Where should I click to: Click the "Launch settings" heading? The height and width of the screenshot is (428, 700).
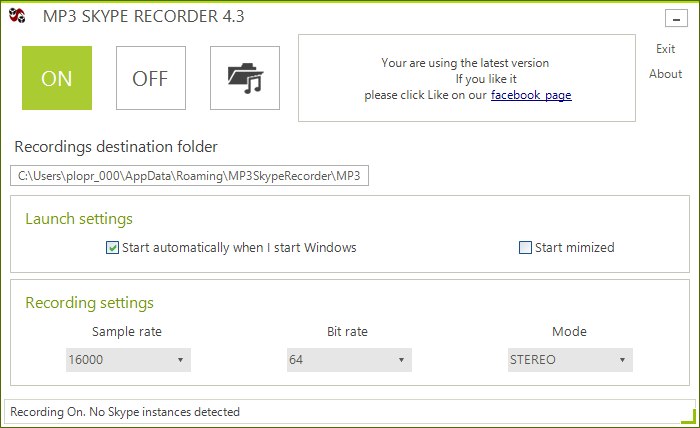(x=79, y=219)
